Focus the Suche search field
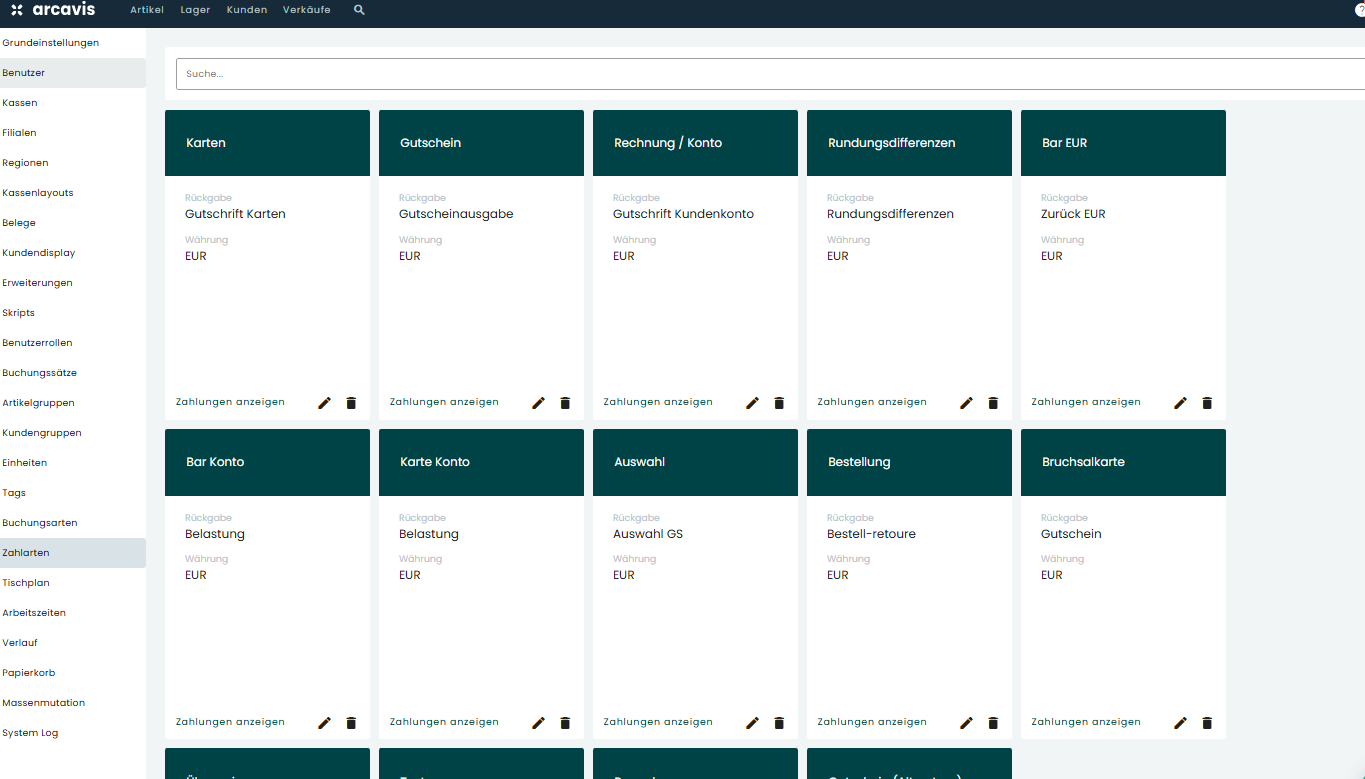This screenshot has width=1365, height=779. click(770, 74)
